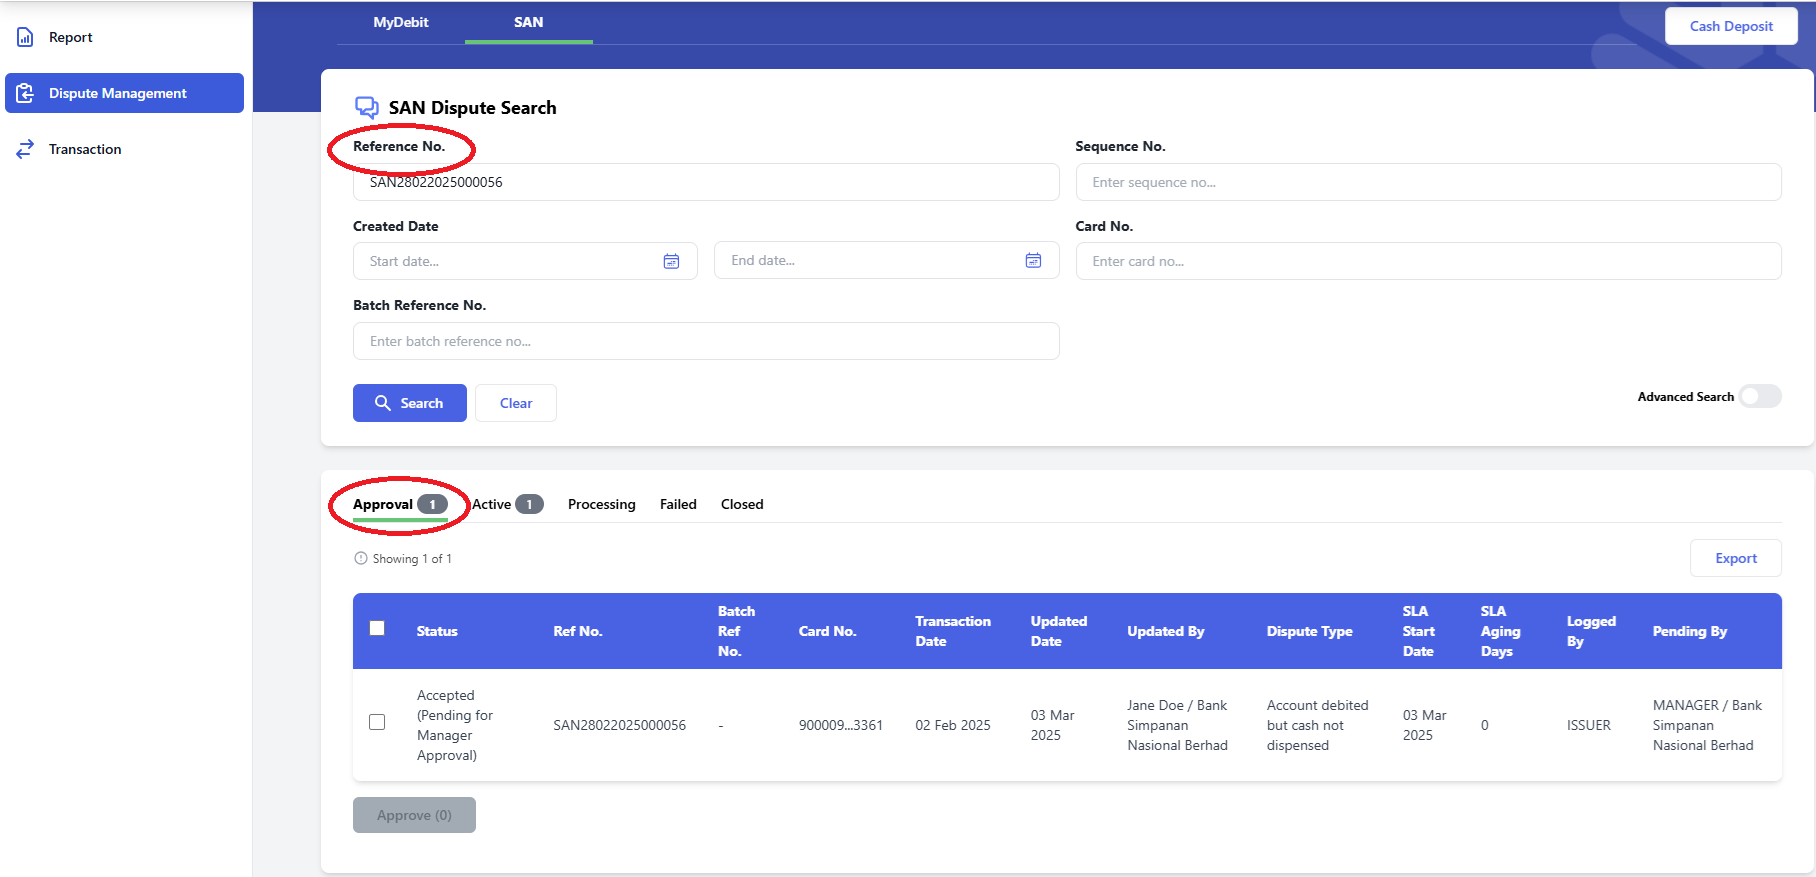This screenshot has width=1816, height=877.
Task: Click ref number SAN28022025000056 in table row
Action: coord(620,725)
